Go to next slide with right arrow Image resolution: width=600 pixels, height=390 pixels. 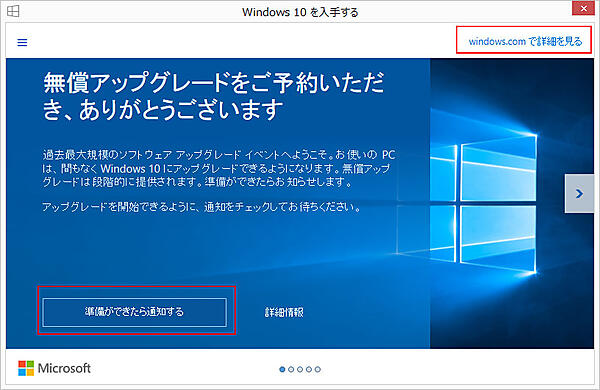pos(579,194)
